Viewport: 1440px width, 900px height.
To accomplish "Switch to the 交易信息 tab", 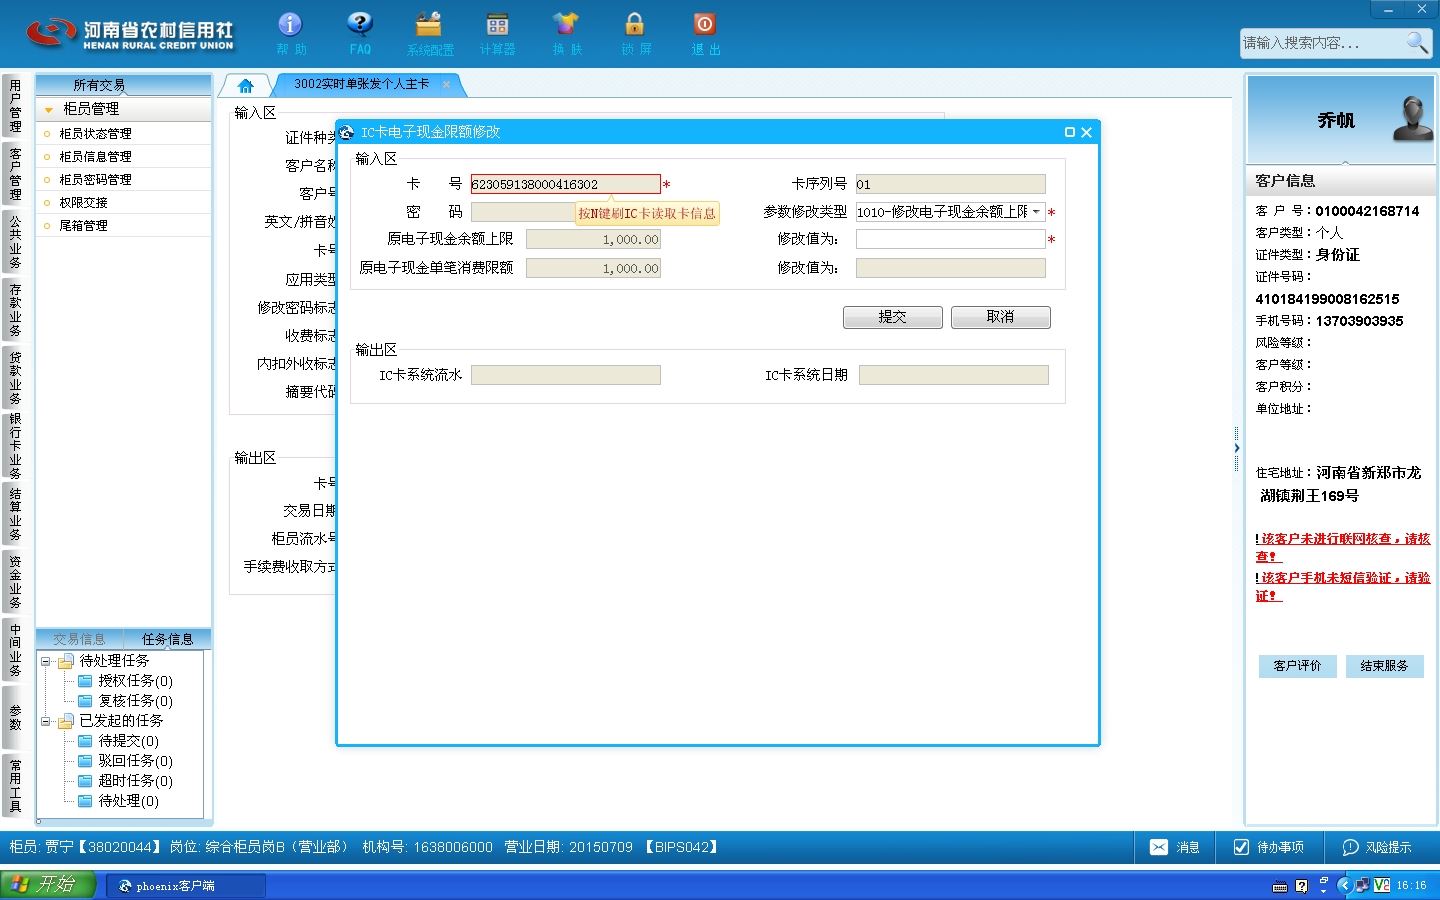I will point(79,639).
